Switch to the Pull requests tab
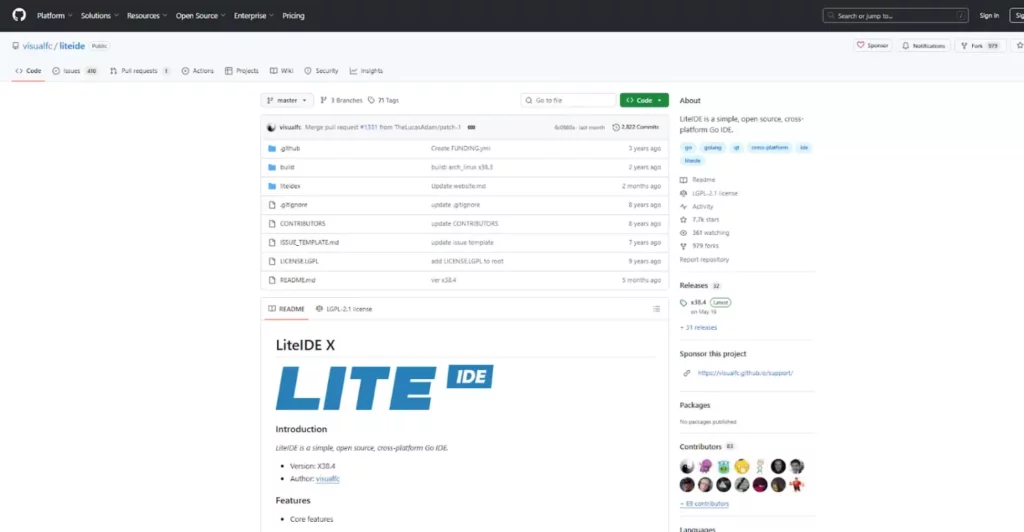This screenshot has height=532, width=1024. pyautogui.click(x=139, y=71)
